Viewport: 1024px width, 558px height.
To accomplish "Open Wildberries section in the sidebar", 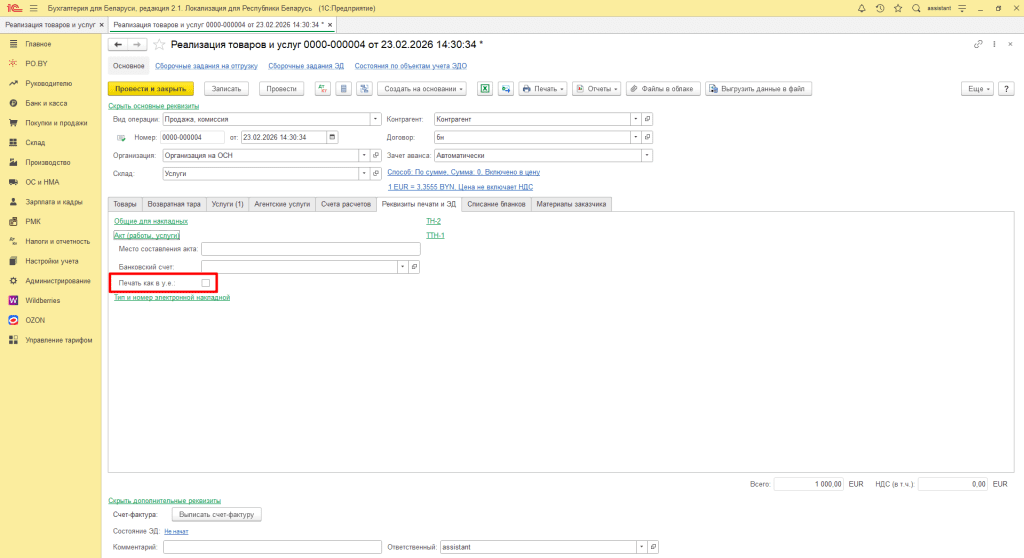I will coord(43,300).
